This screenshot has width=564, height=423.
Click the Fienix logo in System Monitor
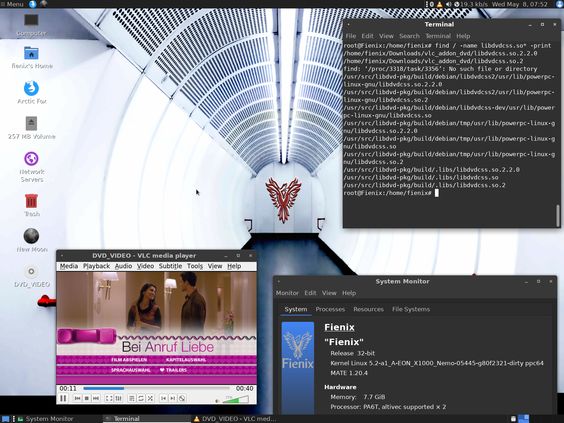point(298,367)
